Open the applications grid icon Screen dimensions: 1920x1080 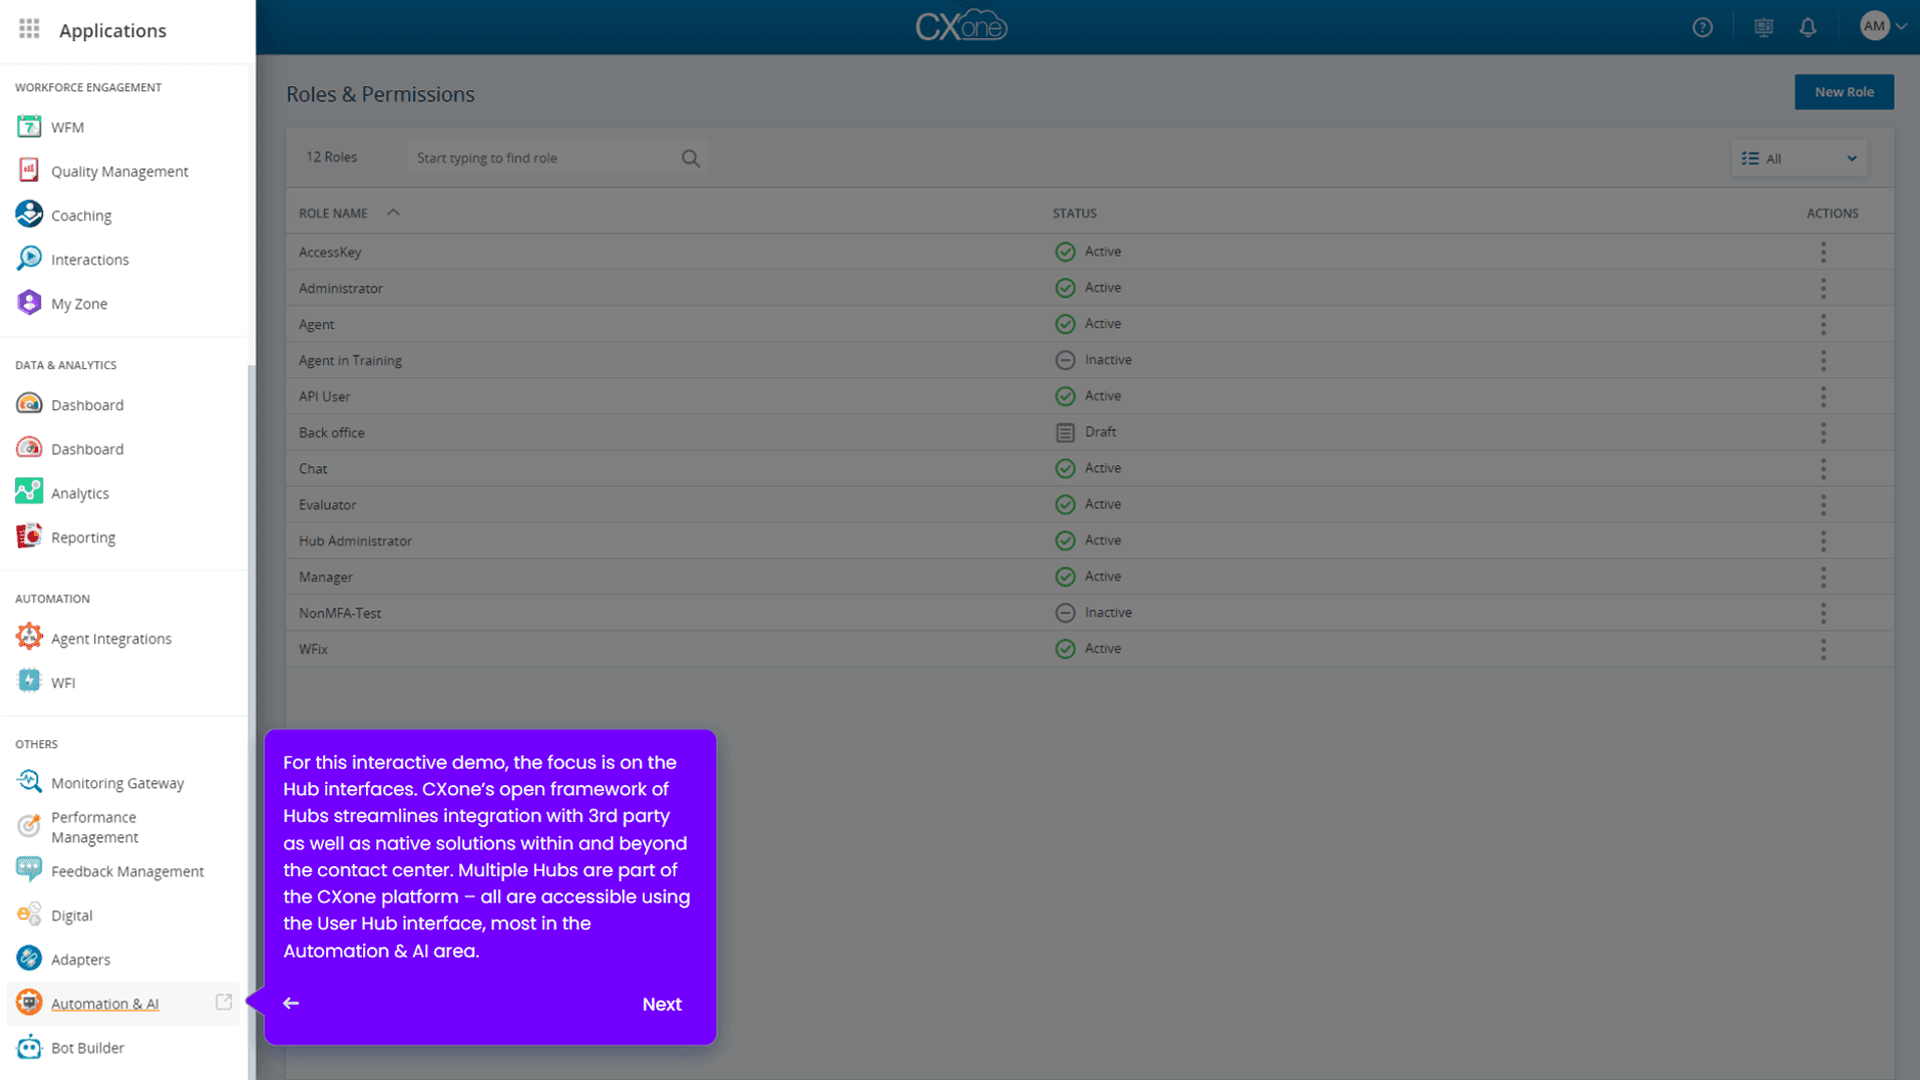click(x=29, y=29)
